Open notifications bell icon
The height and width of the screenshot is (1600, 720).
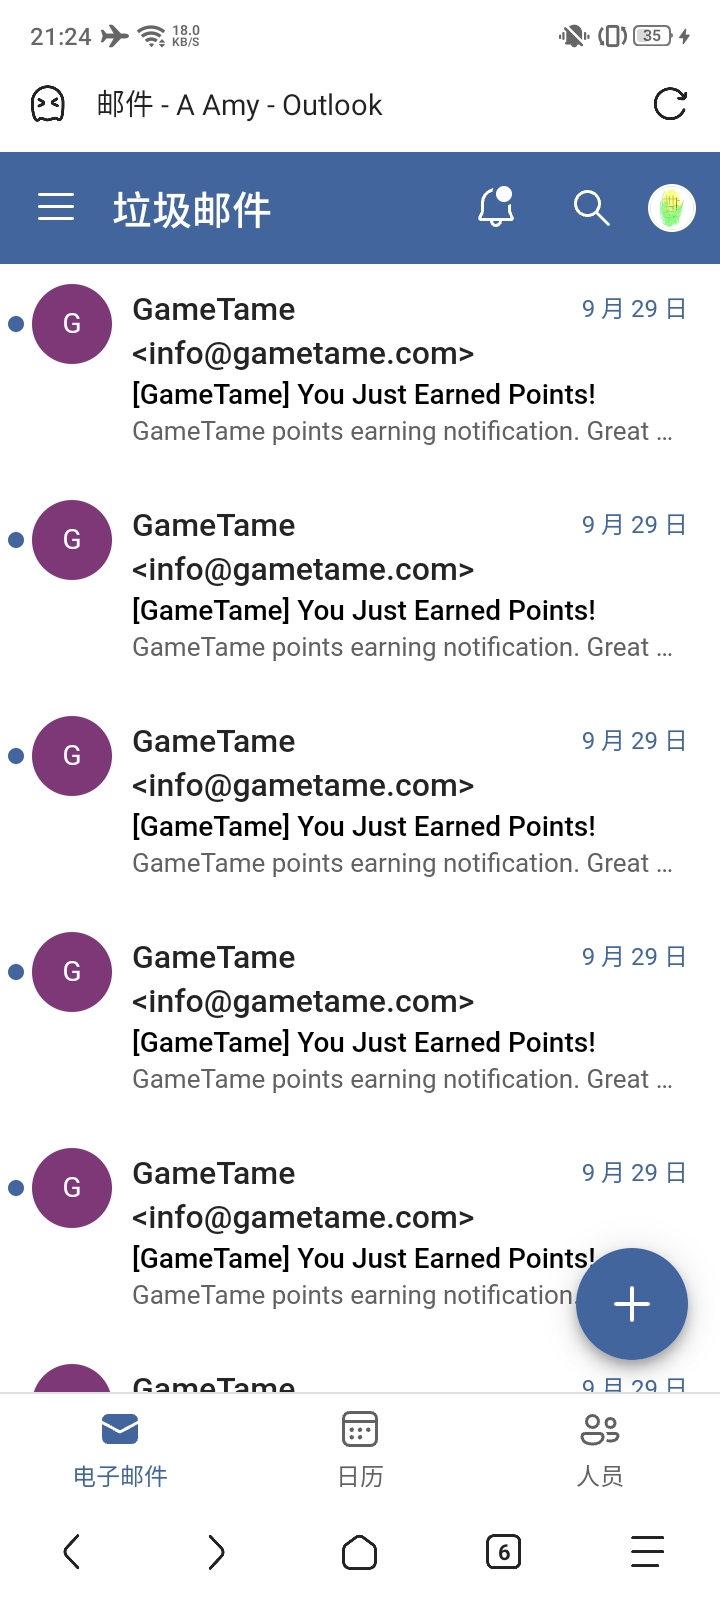tap(496, 208)
